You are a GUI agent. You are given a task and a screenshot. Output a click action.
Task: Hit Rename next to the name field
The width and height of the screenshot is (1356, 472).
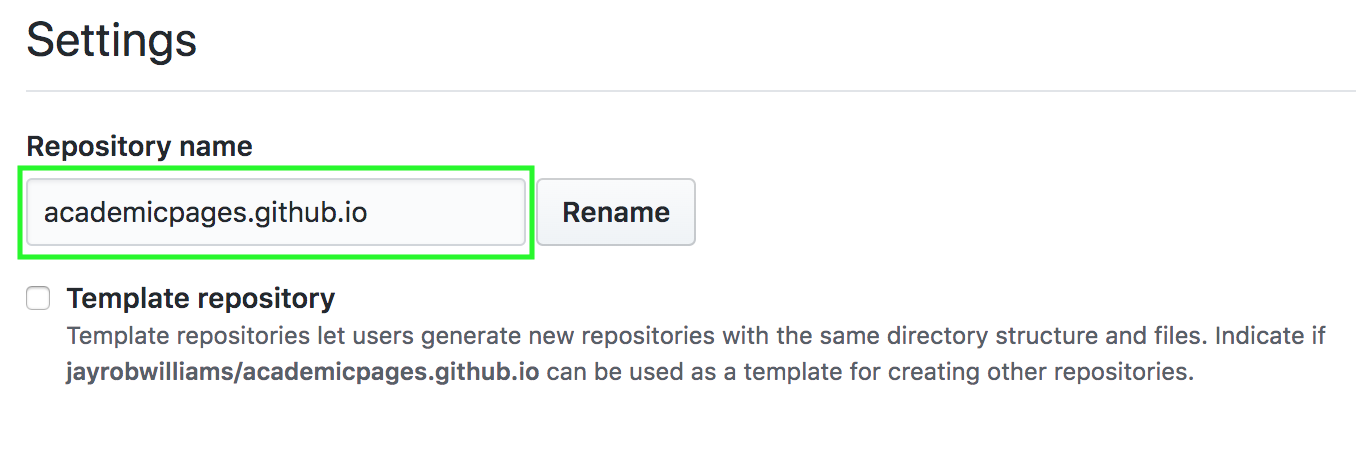(x=616, y=212)
